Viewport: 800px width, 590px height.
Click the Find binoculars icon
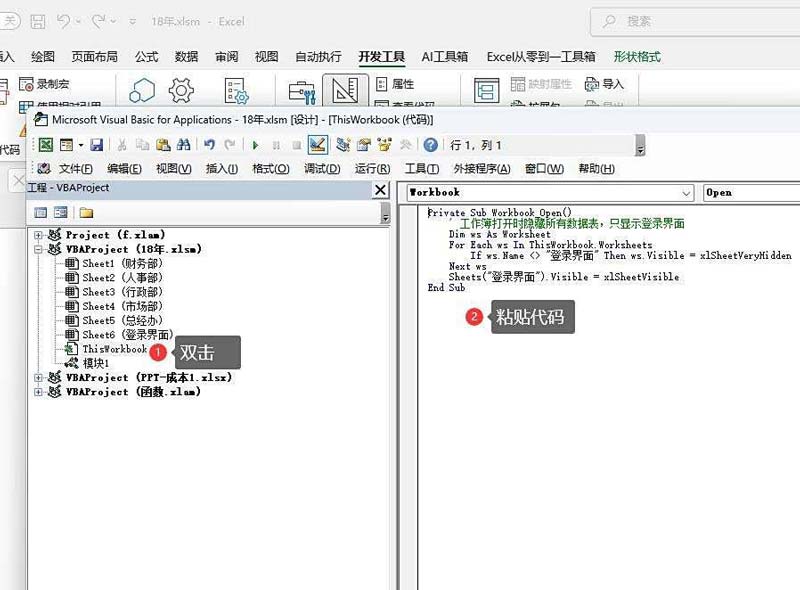click(184, 145)
